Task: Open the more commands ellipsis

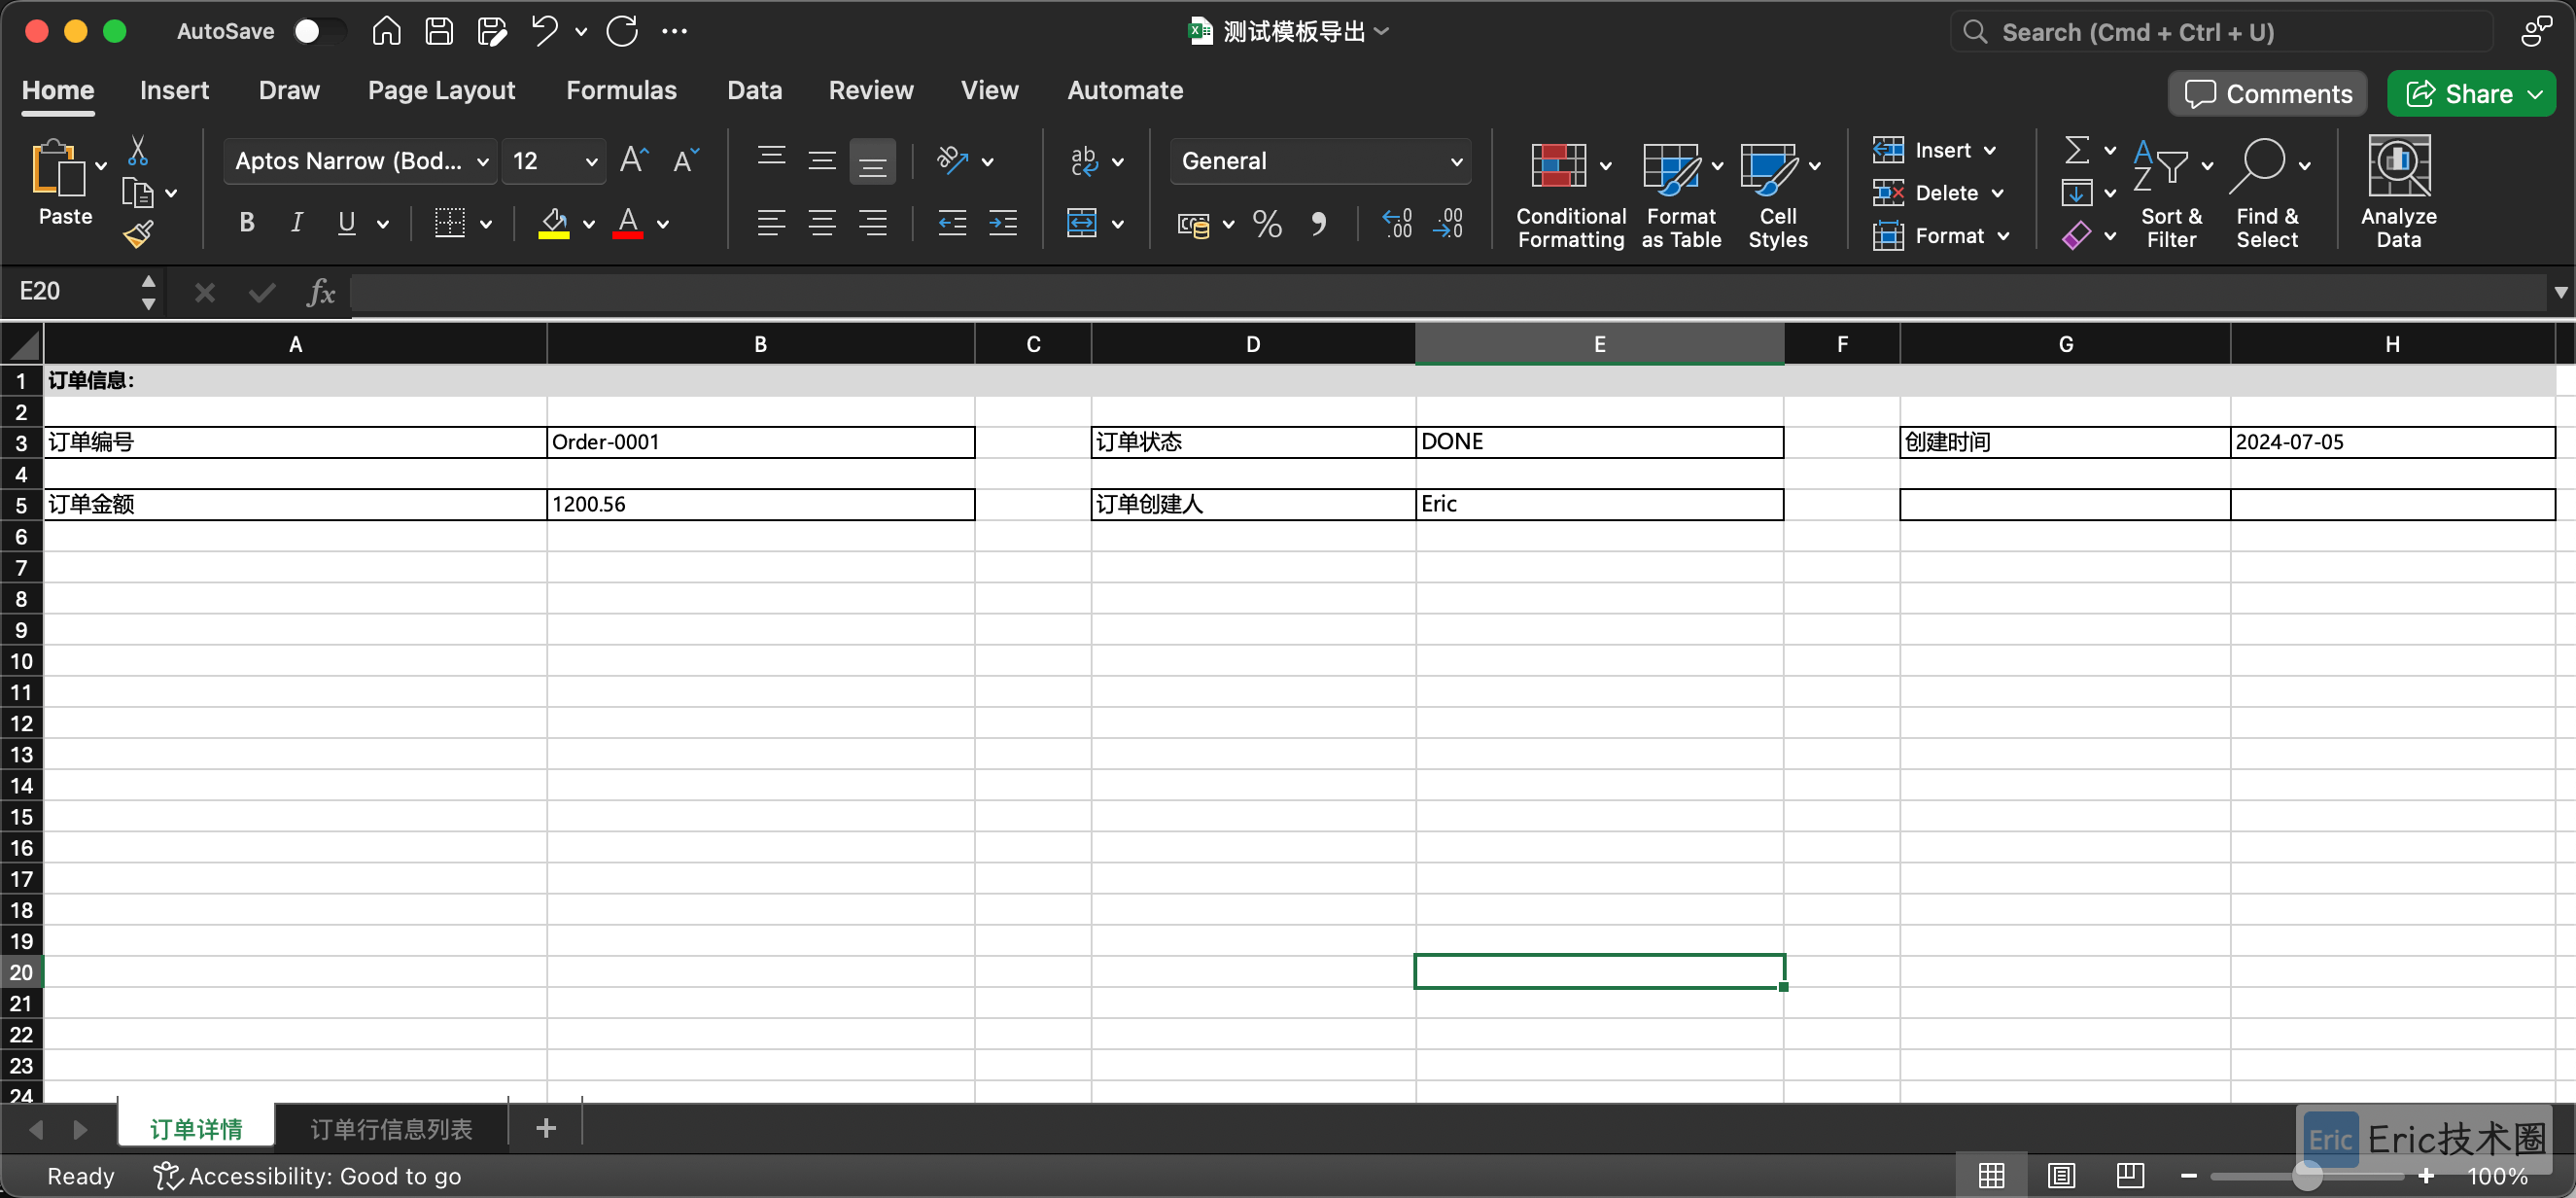Action: tap(675, 32)
